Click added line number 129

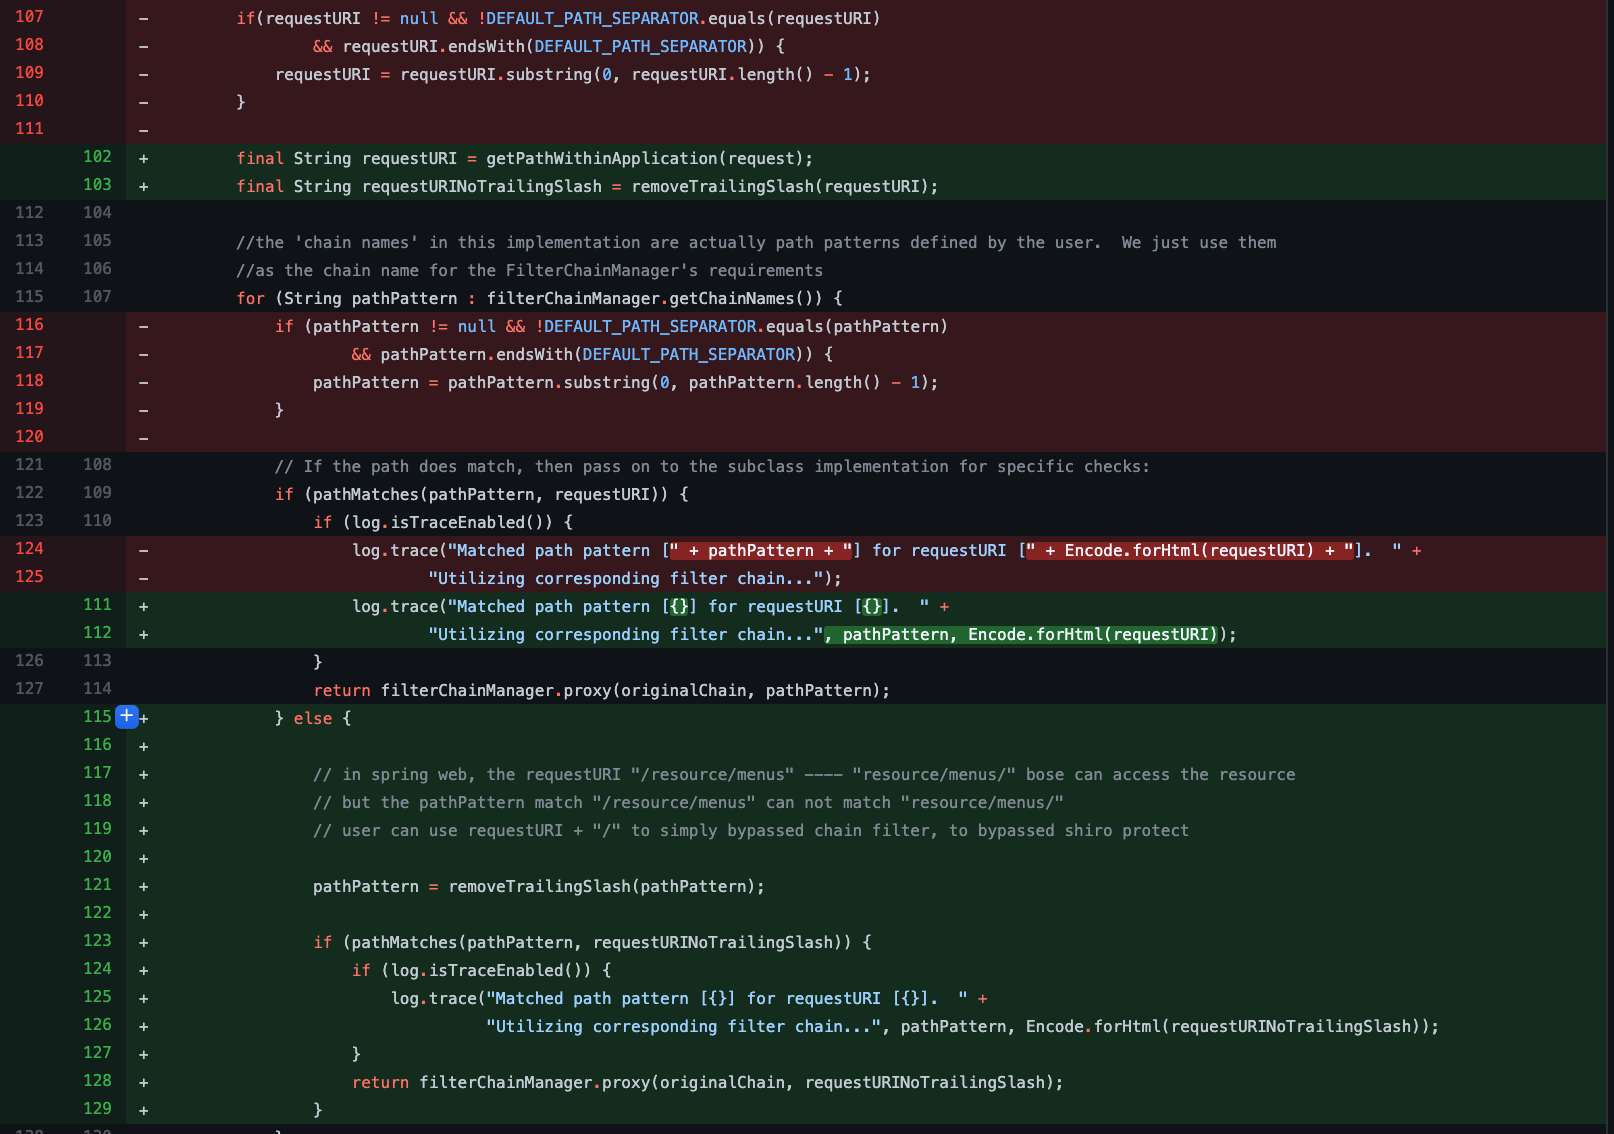[97, 1109]
